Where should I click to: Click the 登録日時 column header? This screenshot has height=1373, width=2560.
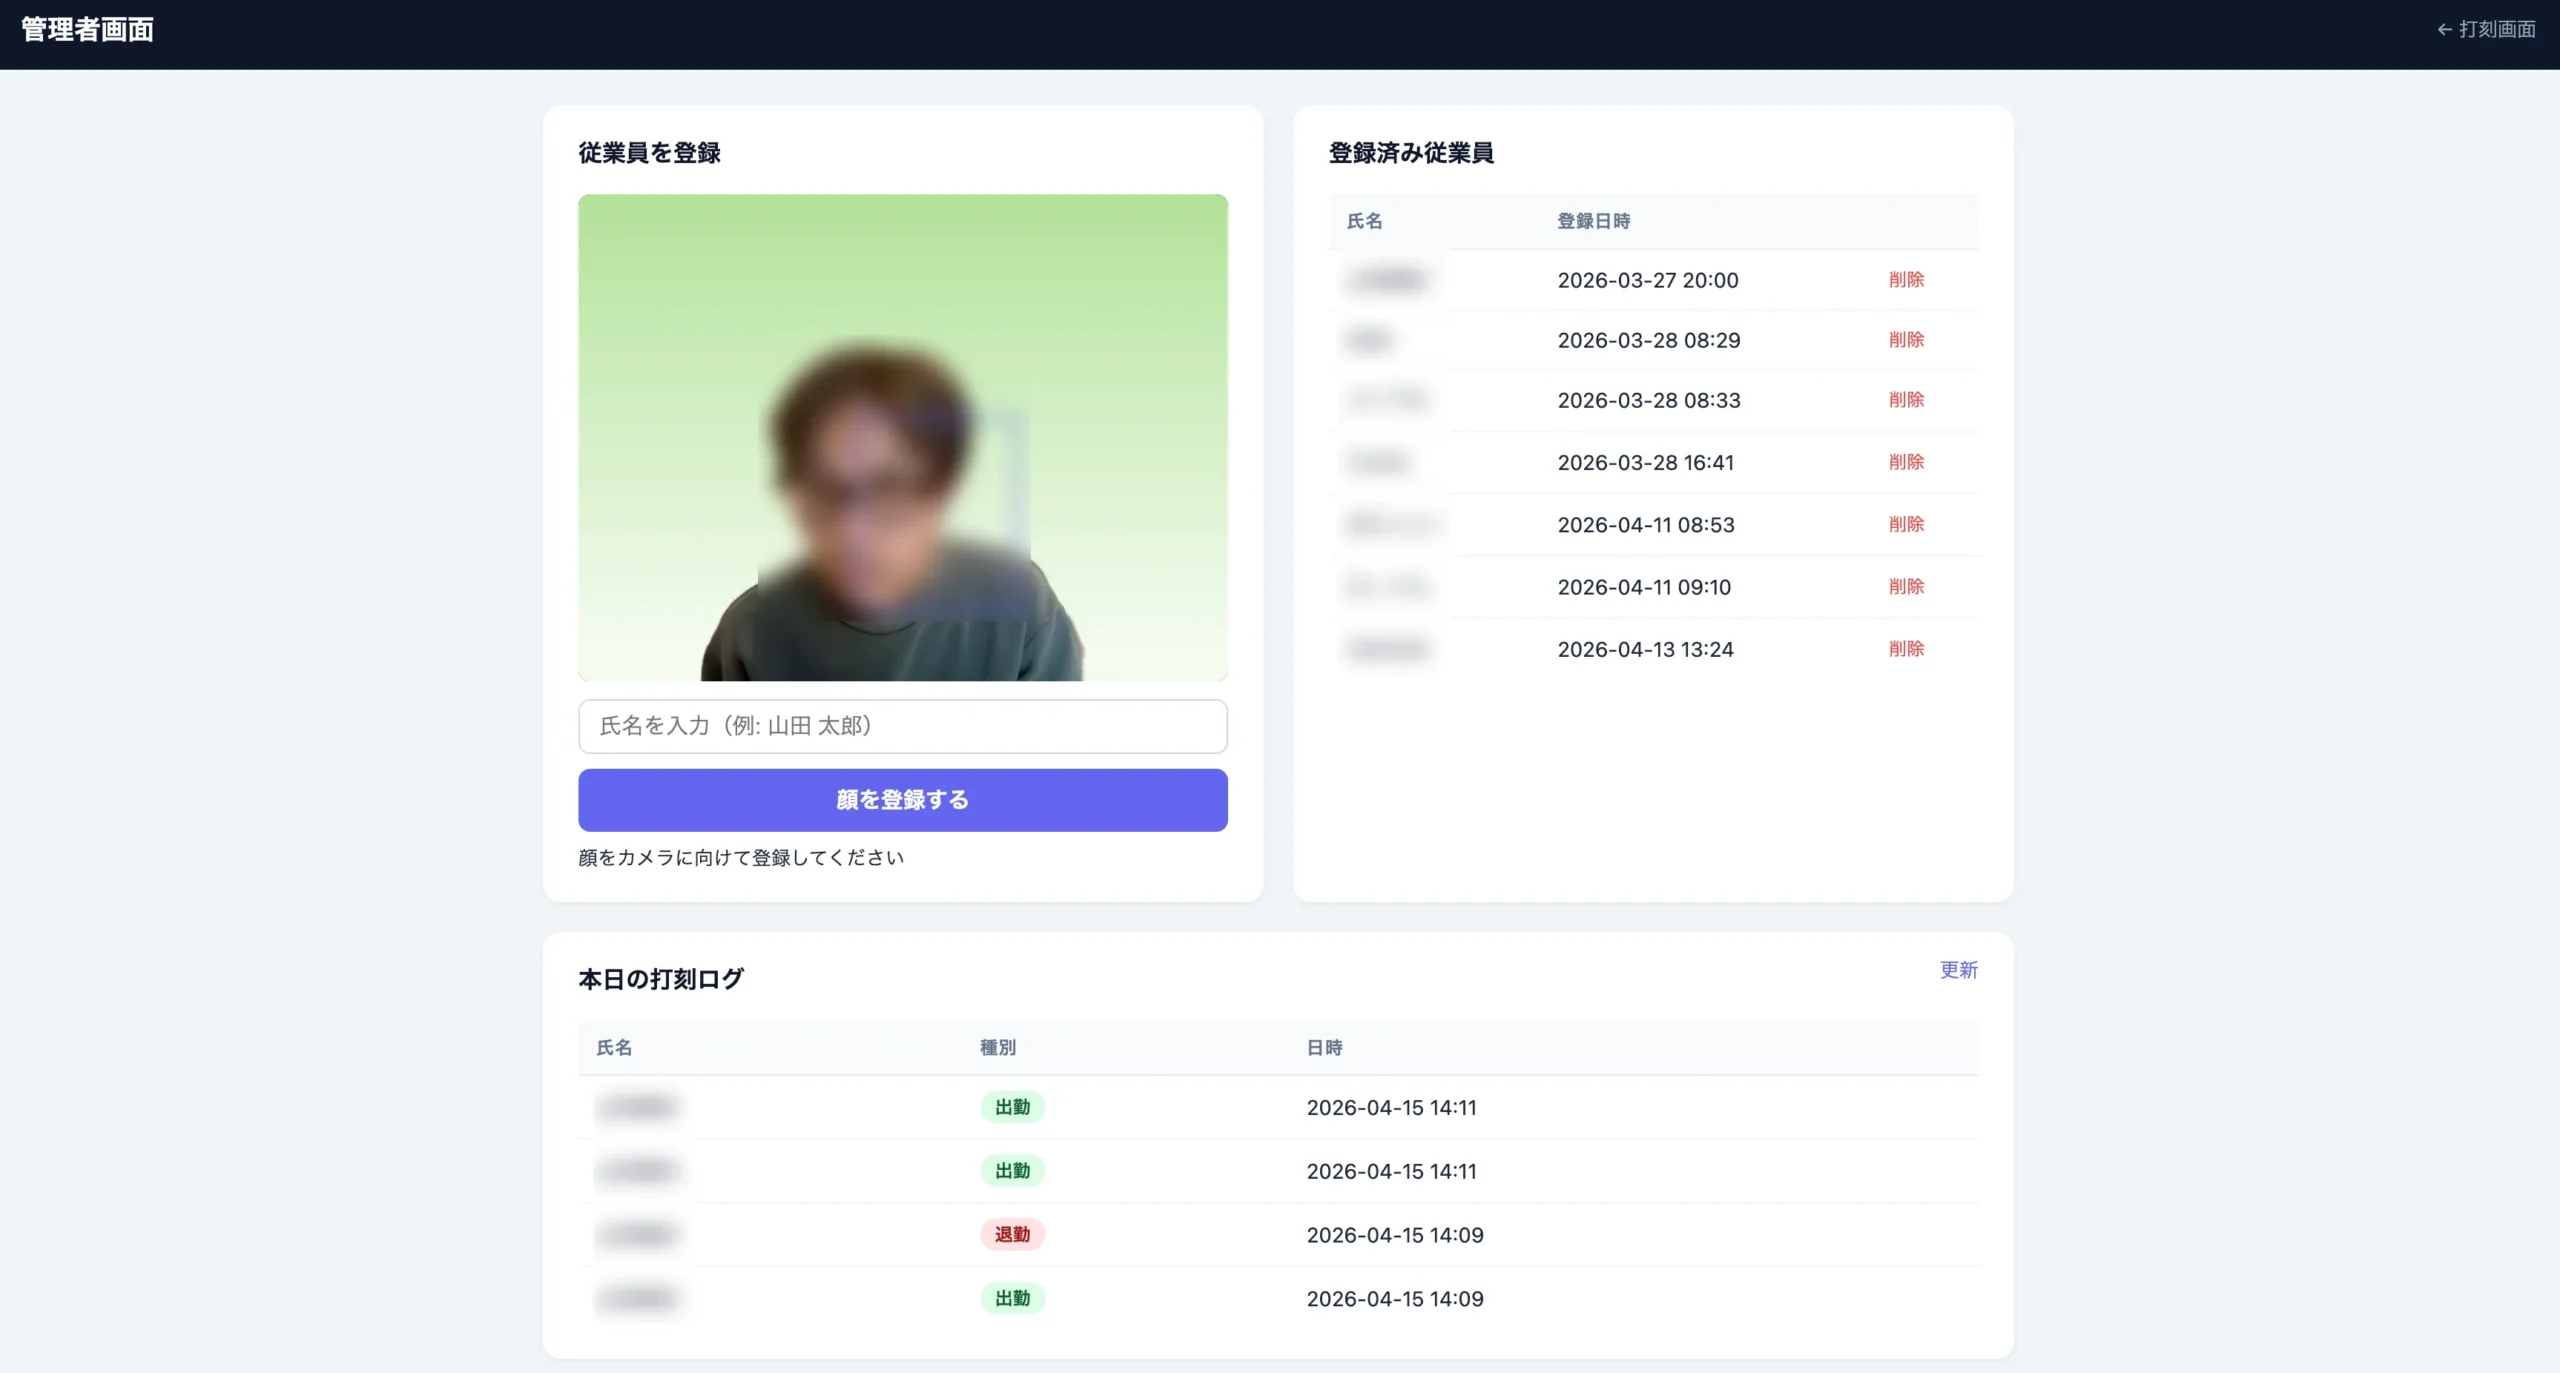click(x=1593, y=221)
